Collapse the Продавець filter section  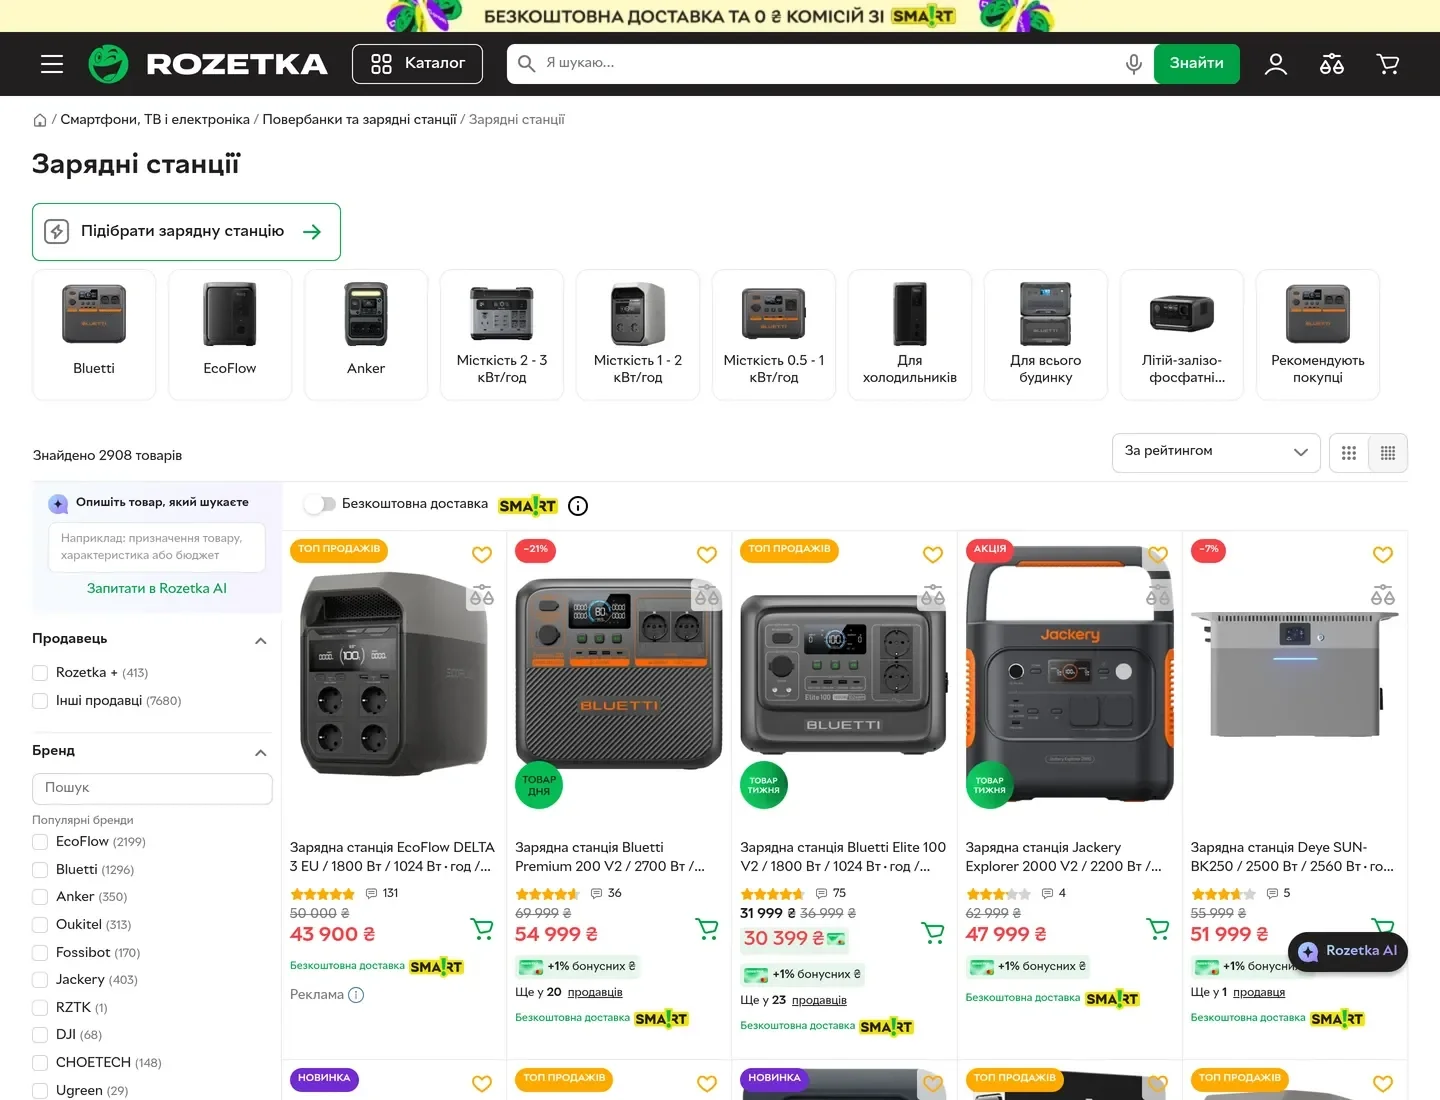click(x=261, y=641)
